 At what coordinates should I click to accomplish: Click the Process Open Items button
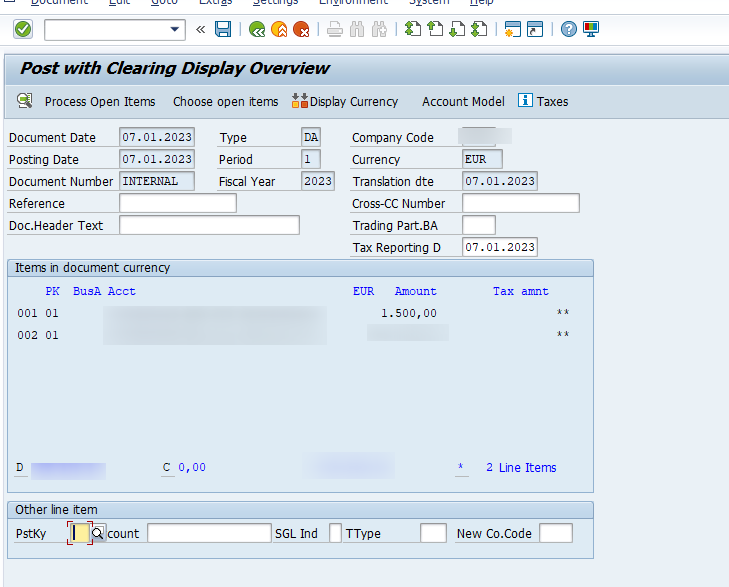coord(87,101)
